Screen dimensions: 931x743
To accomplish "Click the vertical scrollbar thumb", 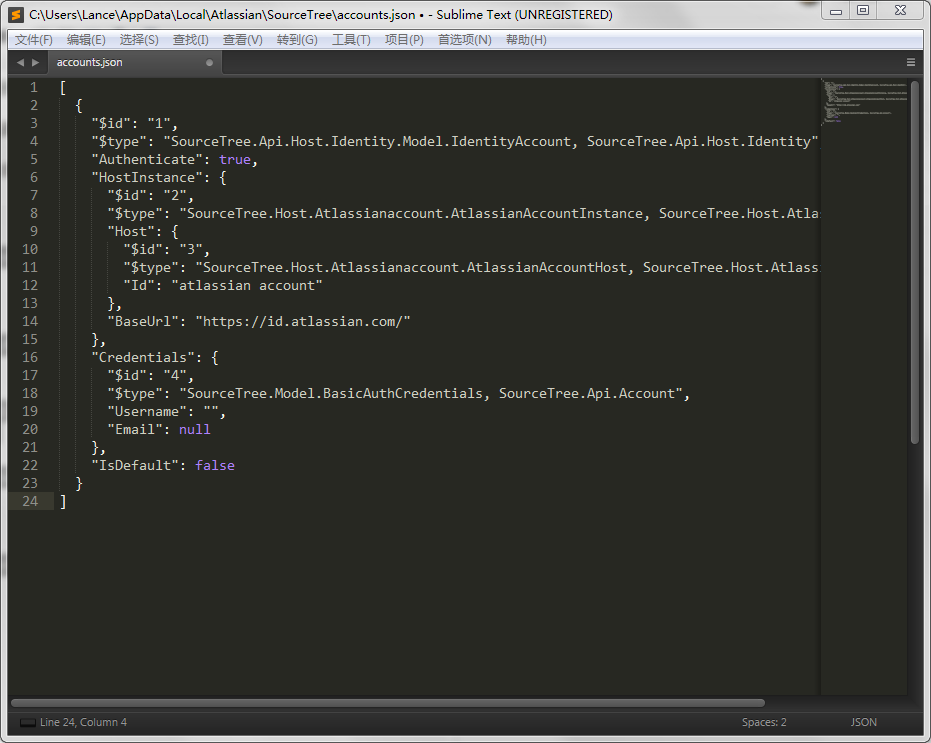I will point(914,262).
